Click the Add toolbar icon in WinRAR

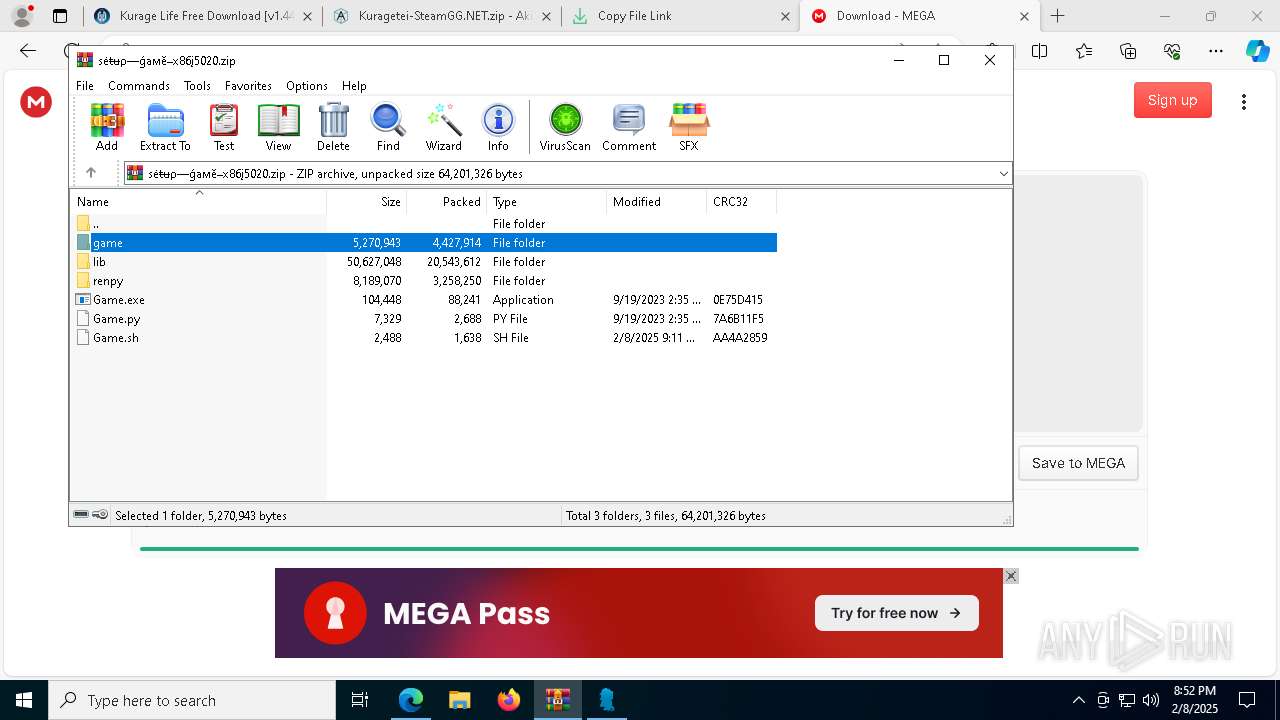107,127
